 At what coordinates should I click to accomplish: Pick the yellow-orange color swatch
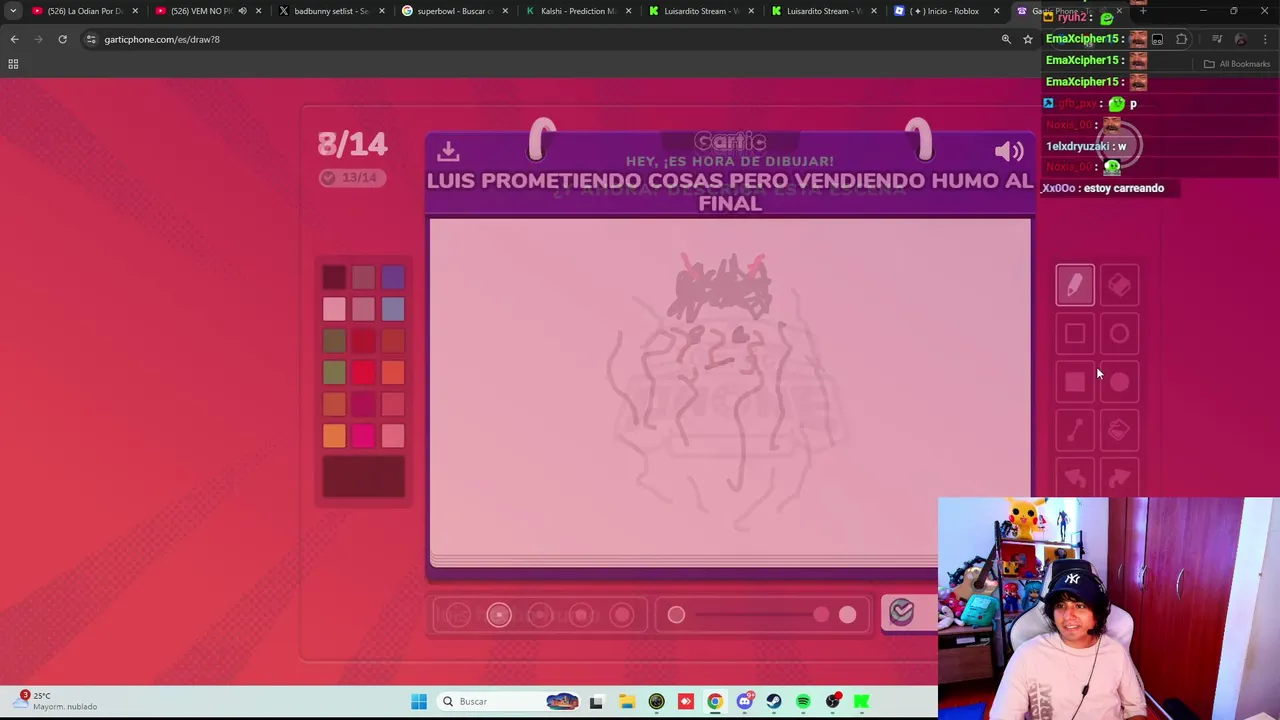pos(334,436)
